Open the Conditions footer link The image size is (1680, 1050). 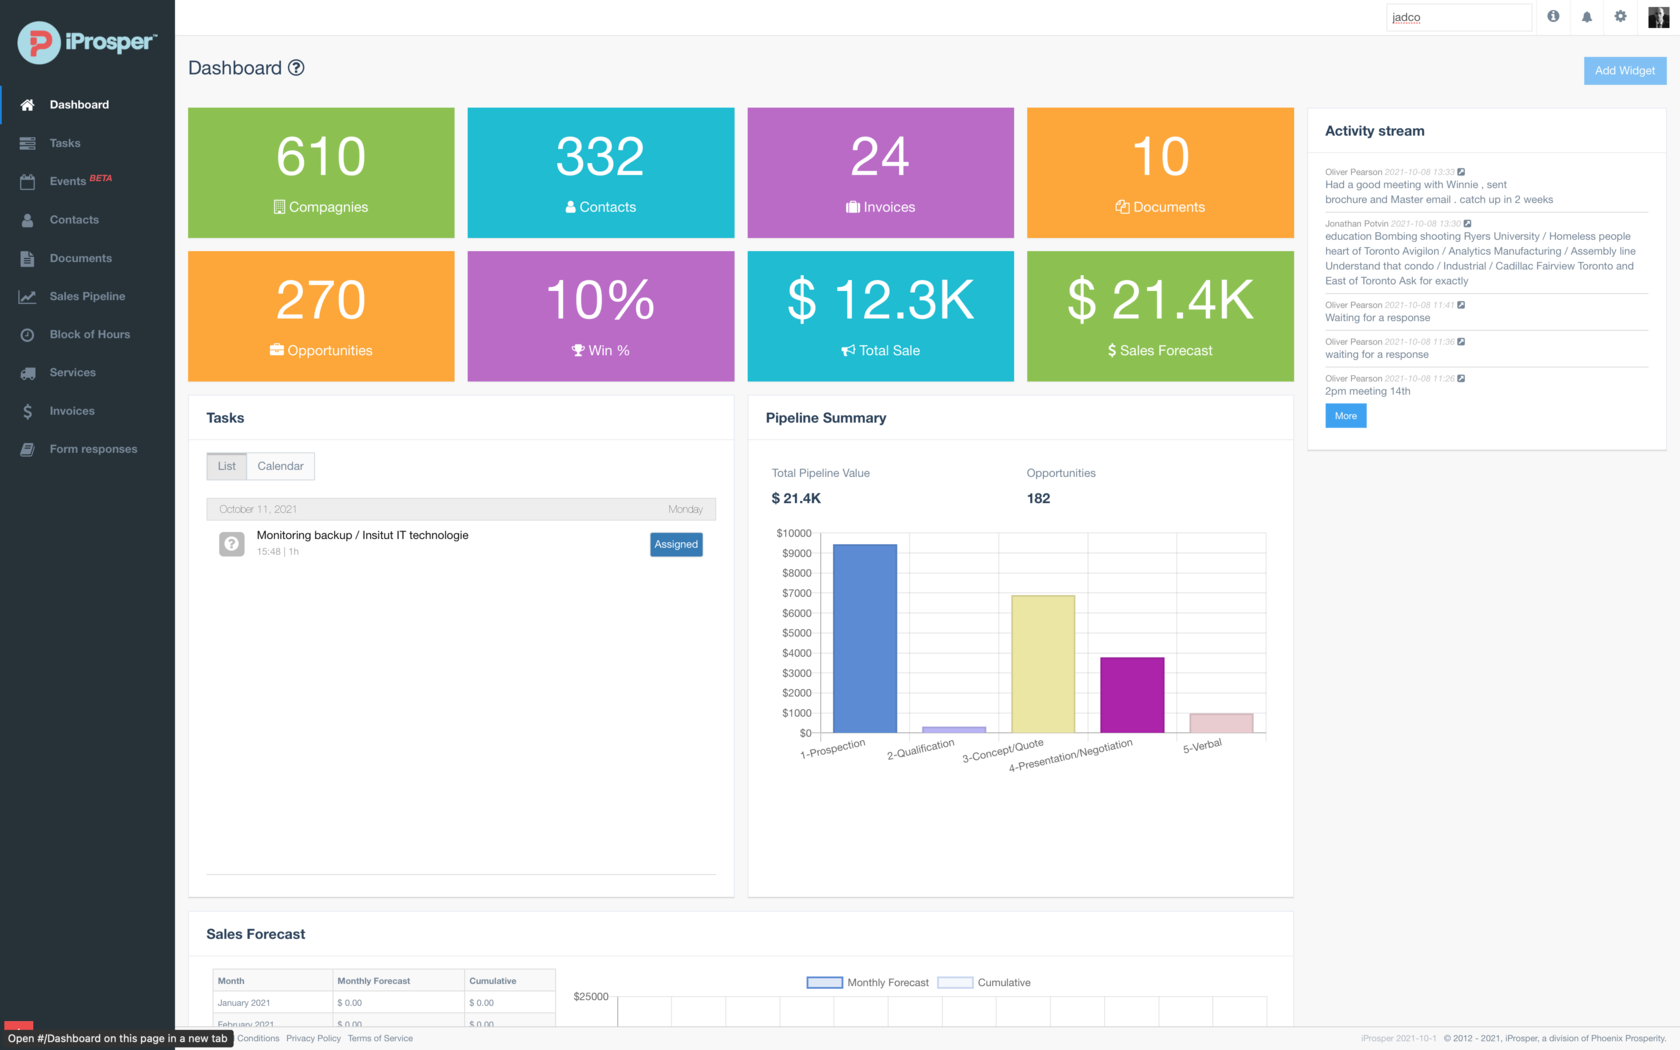pyautogui.click(x=258, y=1038)
